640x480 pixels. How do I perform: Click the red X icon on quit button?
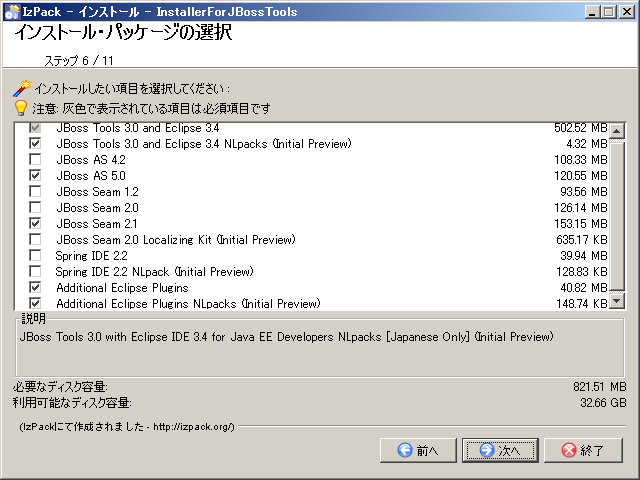coord(568,450)
